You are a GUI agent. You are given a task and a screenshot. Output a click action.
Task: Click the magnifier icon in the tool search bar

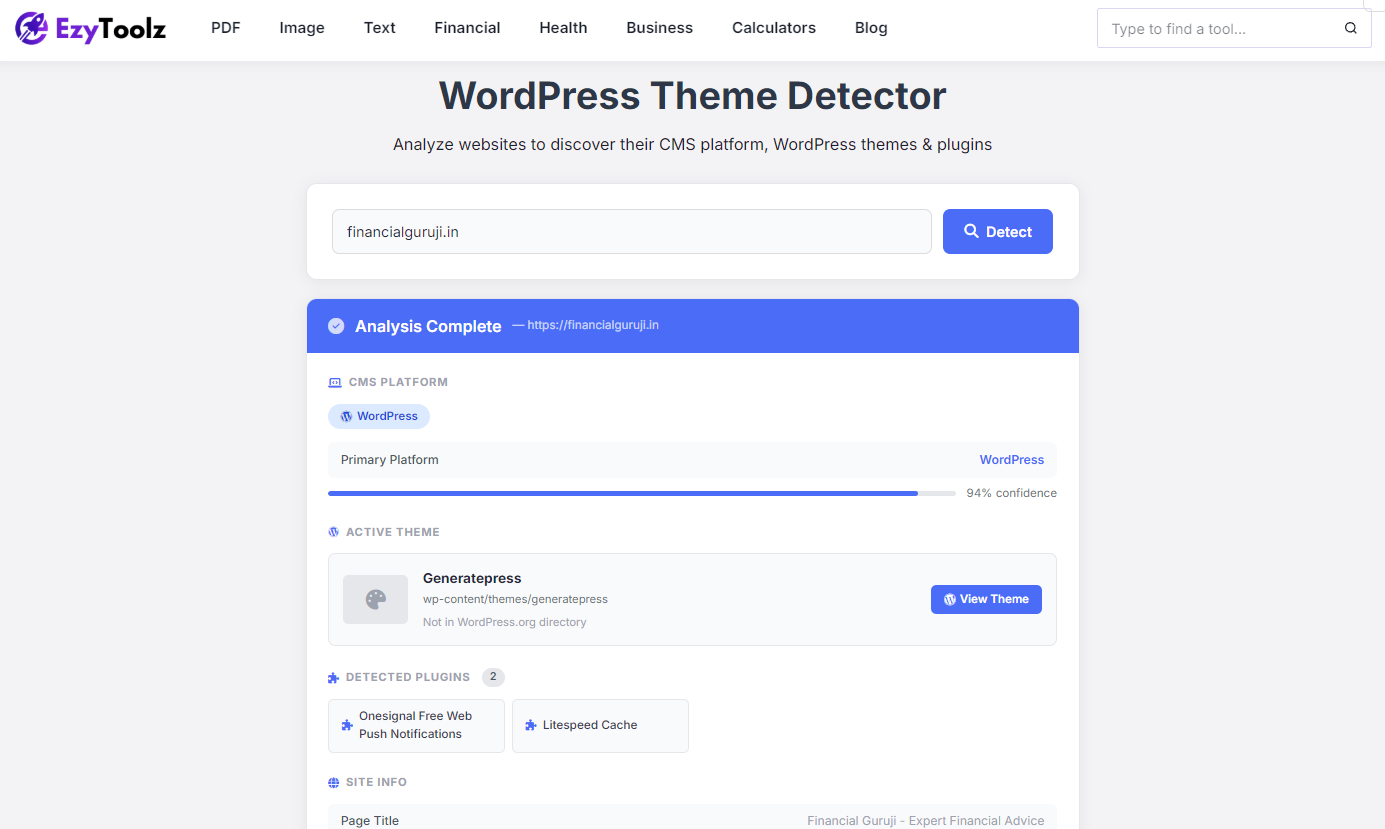tap(1351, 28)
